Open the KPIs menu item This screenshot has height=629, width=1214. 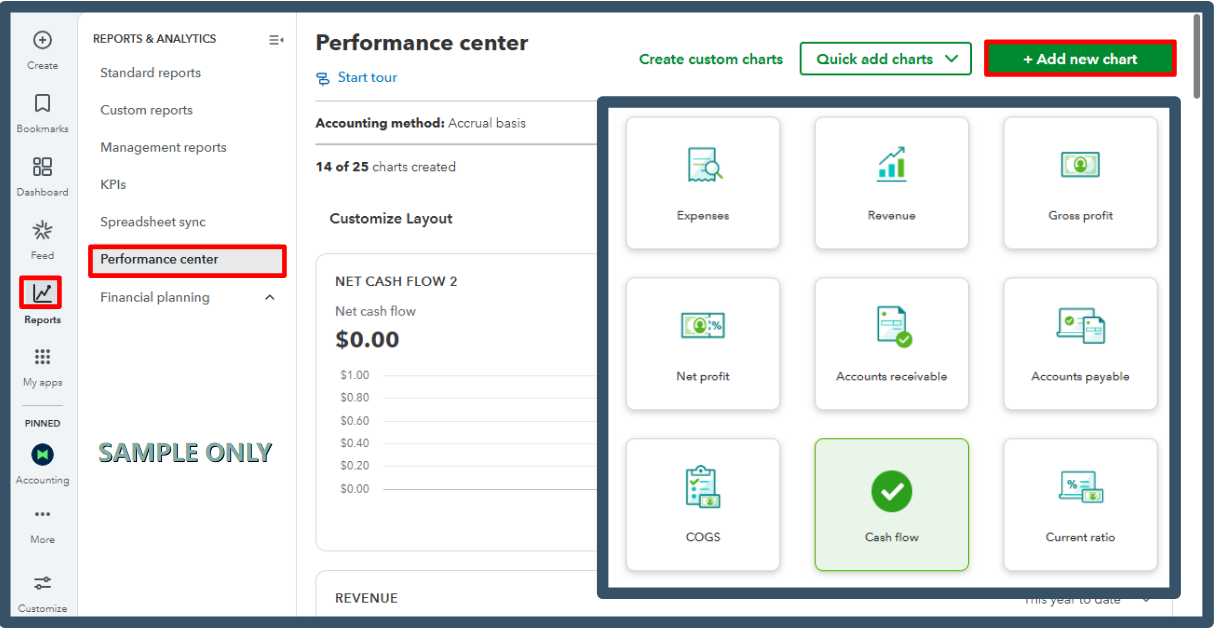(x=113, y=185)
